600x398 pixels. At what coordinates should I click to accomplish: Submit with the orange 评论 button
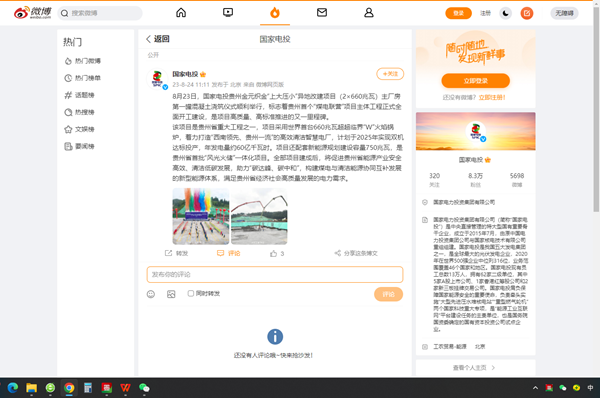click(x=388, y=294)
